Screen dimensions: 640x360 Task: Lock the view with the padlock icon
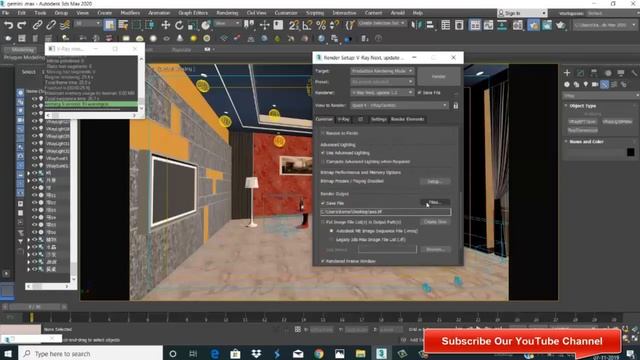456,106
